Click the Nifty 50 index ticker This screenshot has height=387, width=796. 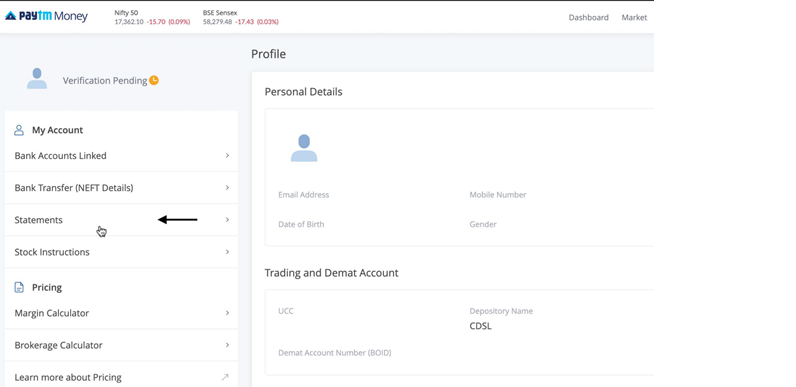(152, 17)
